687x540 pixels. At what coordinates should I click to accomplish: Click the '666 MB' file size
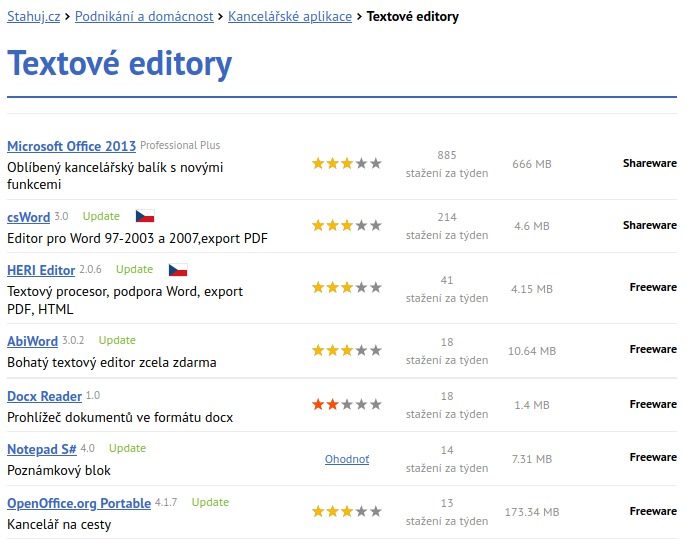532,164
